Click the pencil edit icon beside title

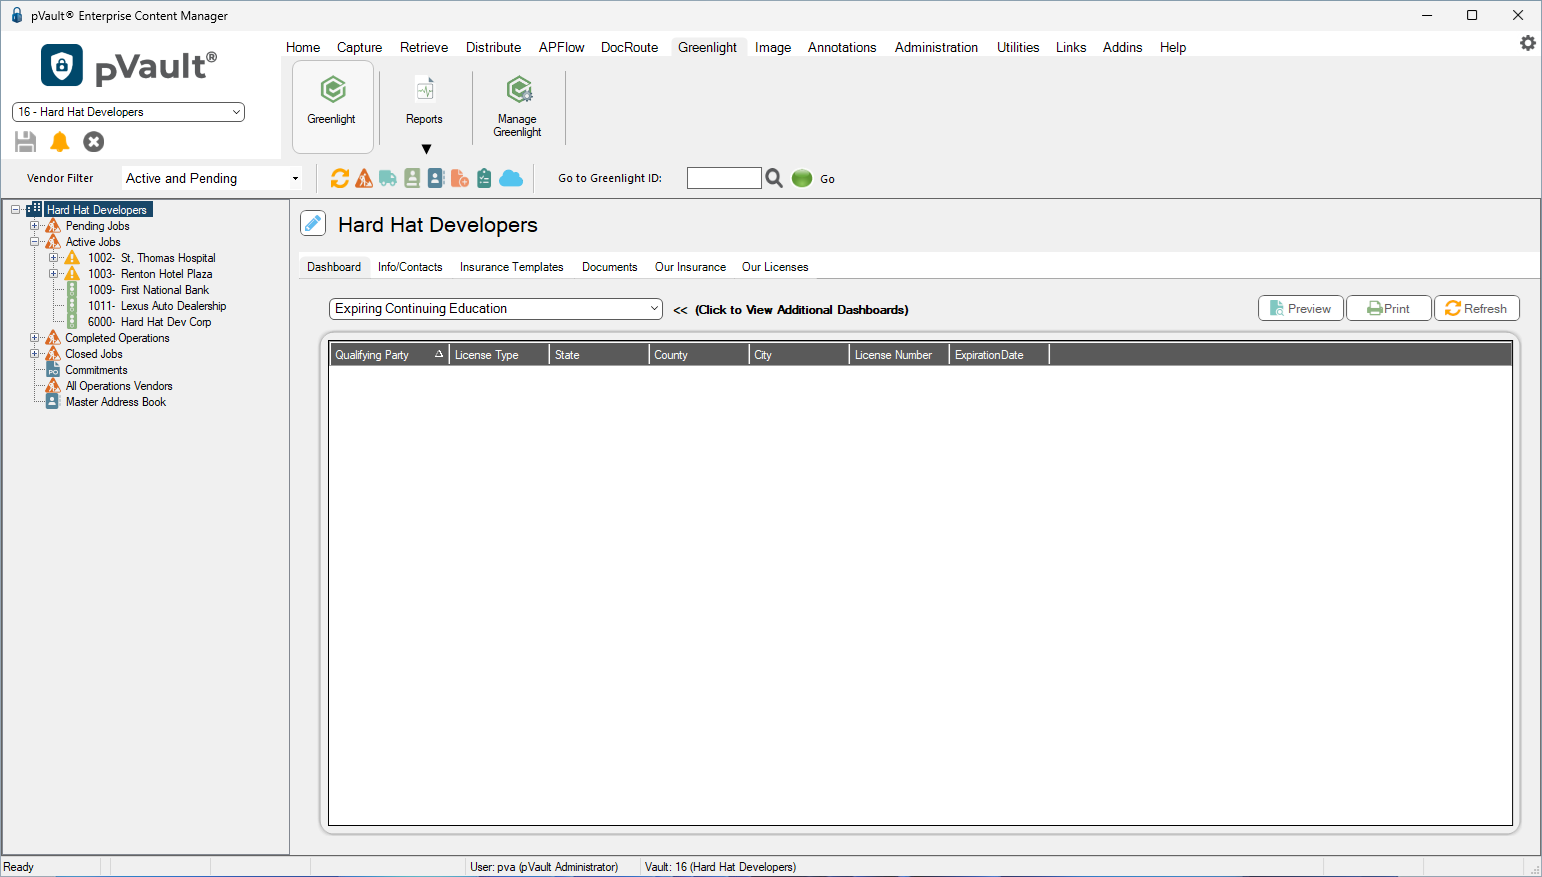pos(313,224)
